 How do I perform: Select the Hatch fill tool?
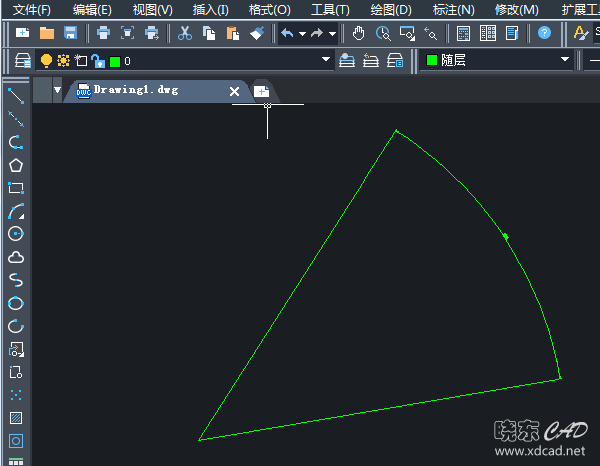pyautogui.click(x=16, y=418)
